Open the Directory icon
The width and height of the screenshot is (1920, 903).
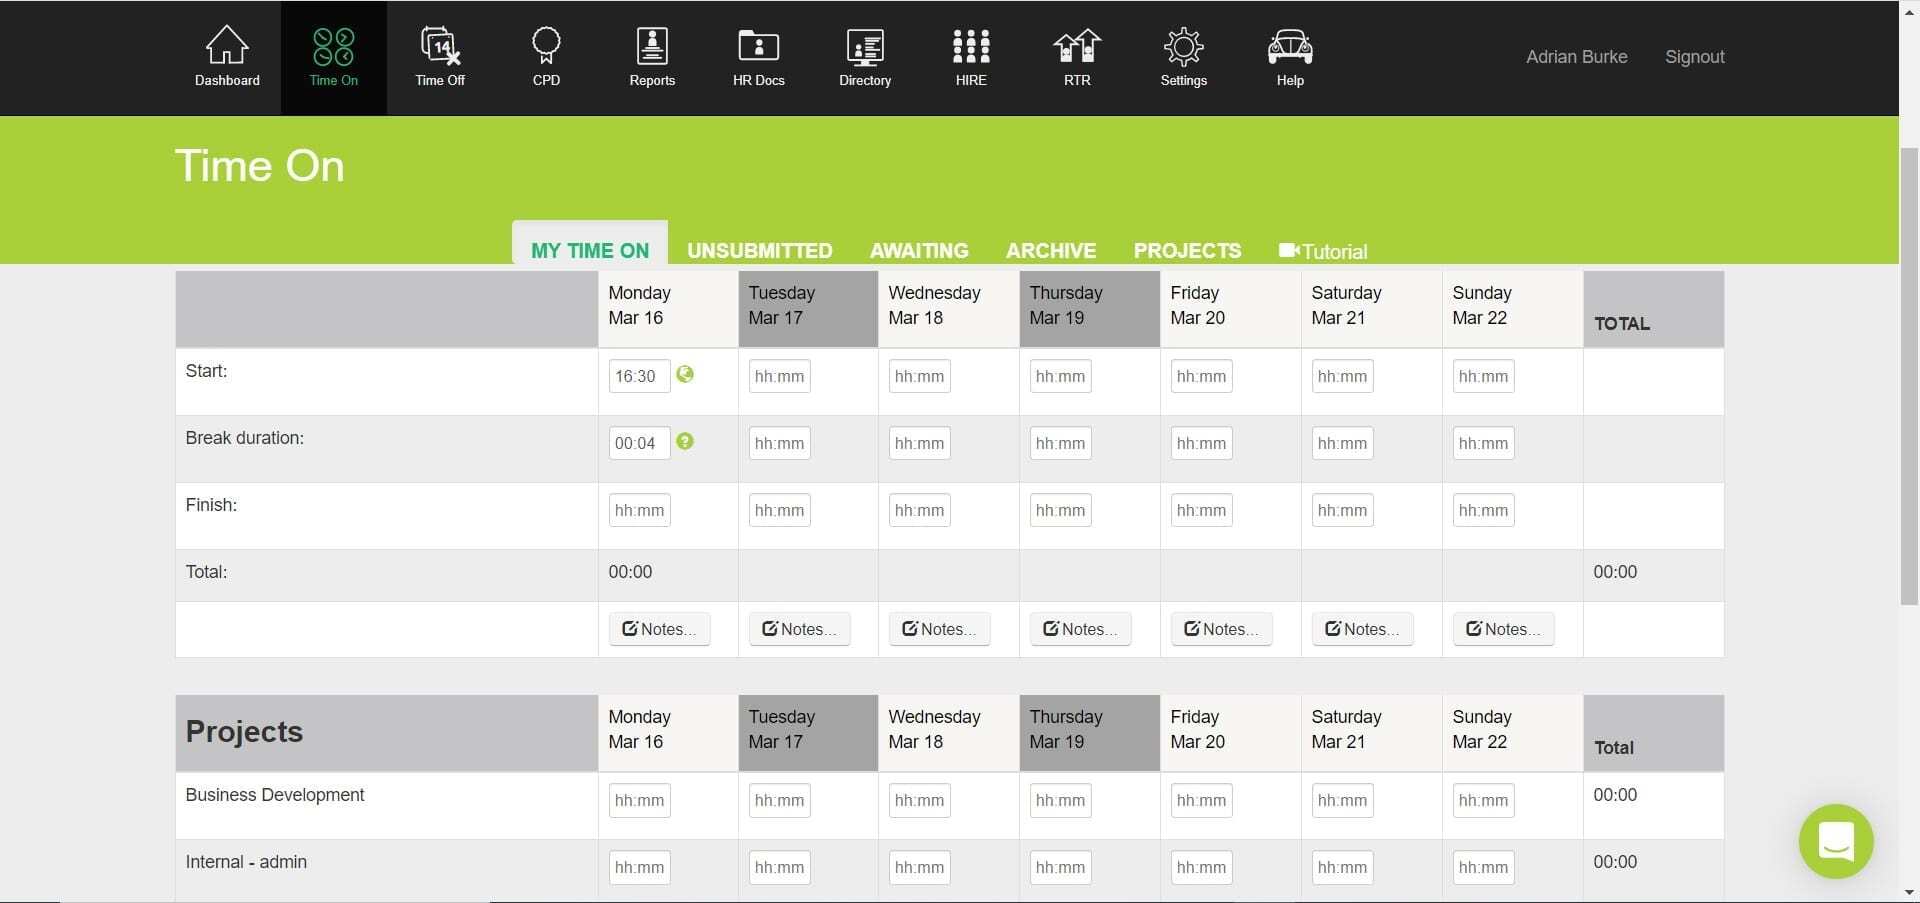(x=865, y=47)
